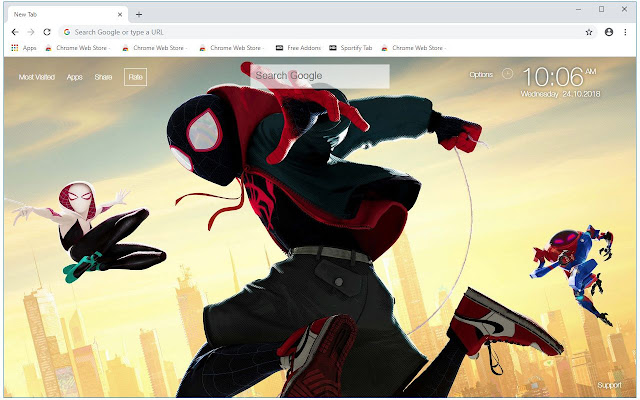Viewport: 640px width, 400px height.
Task: Click the date Wednesday 24.10.2018
Action: pos(560,94)
